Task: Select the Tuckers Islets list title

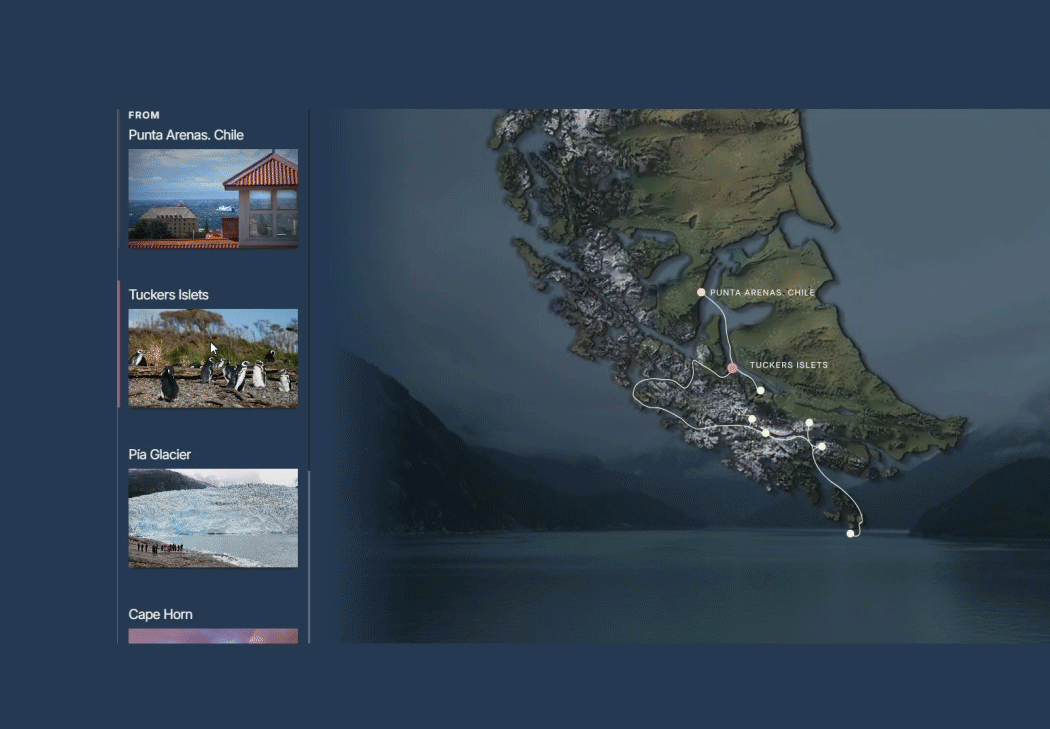Action: pyautogui.click(x=169, y=295)
